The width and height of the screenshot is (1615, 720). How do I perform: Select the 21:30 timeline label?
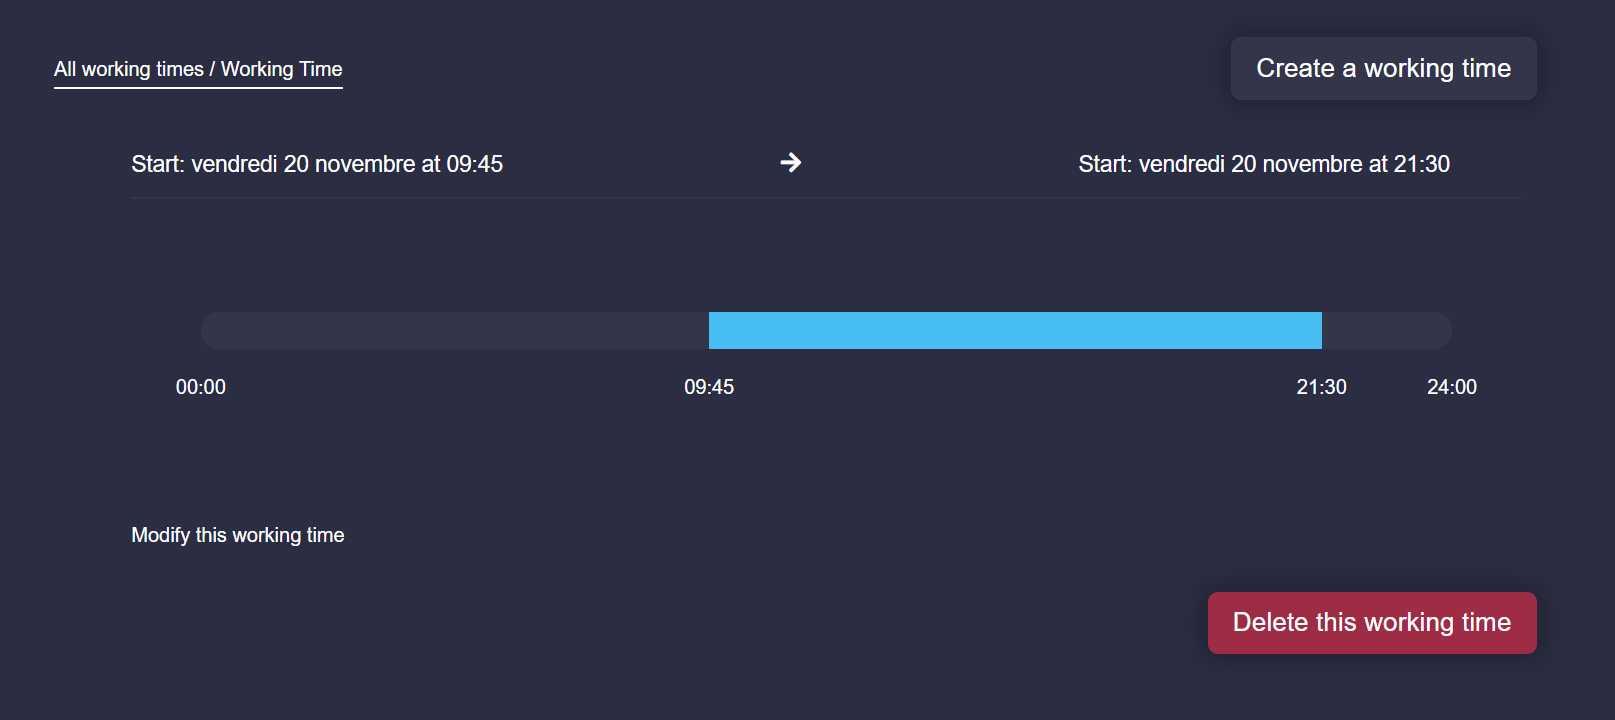(x=1322, y=387)
